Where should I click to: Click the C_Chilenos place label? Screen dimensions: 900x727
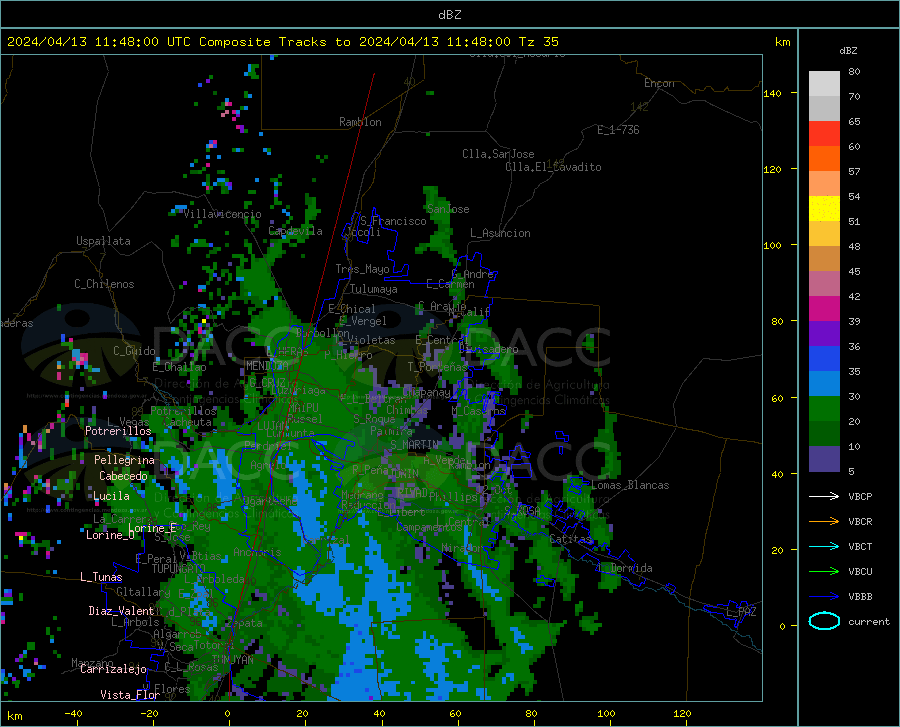104,284
